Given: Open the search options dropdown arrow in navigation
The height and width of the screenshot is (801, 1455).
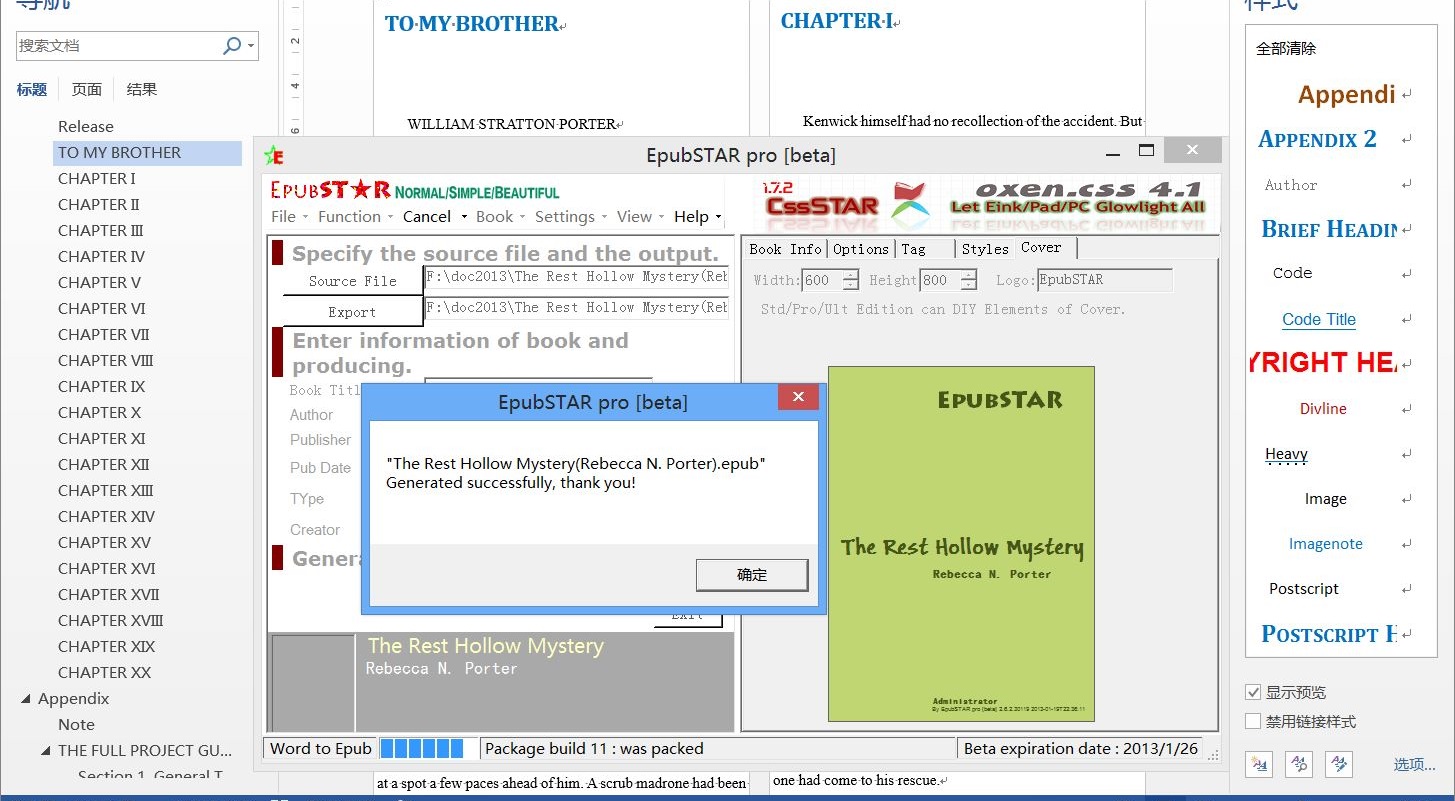Looking at the screenshot, I should pyautogui.click(x=251, y=45).
